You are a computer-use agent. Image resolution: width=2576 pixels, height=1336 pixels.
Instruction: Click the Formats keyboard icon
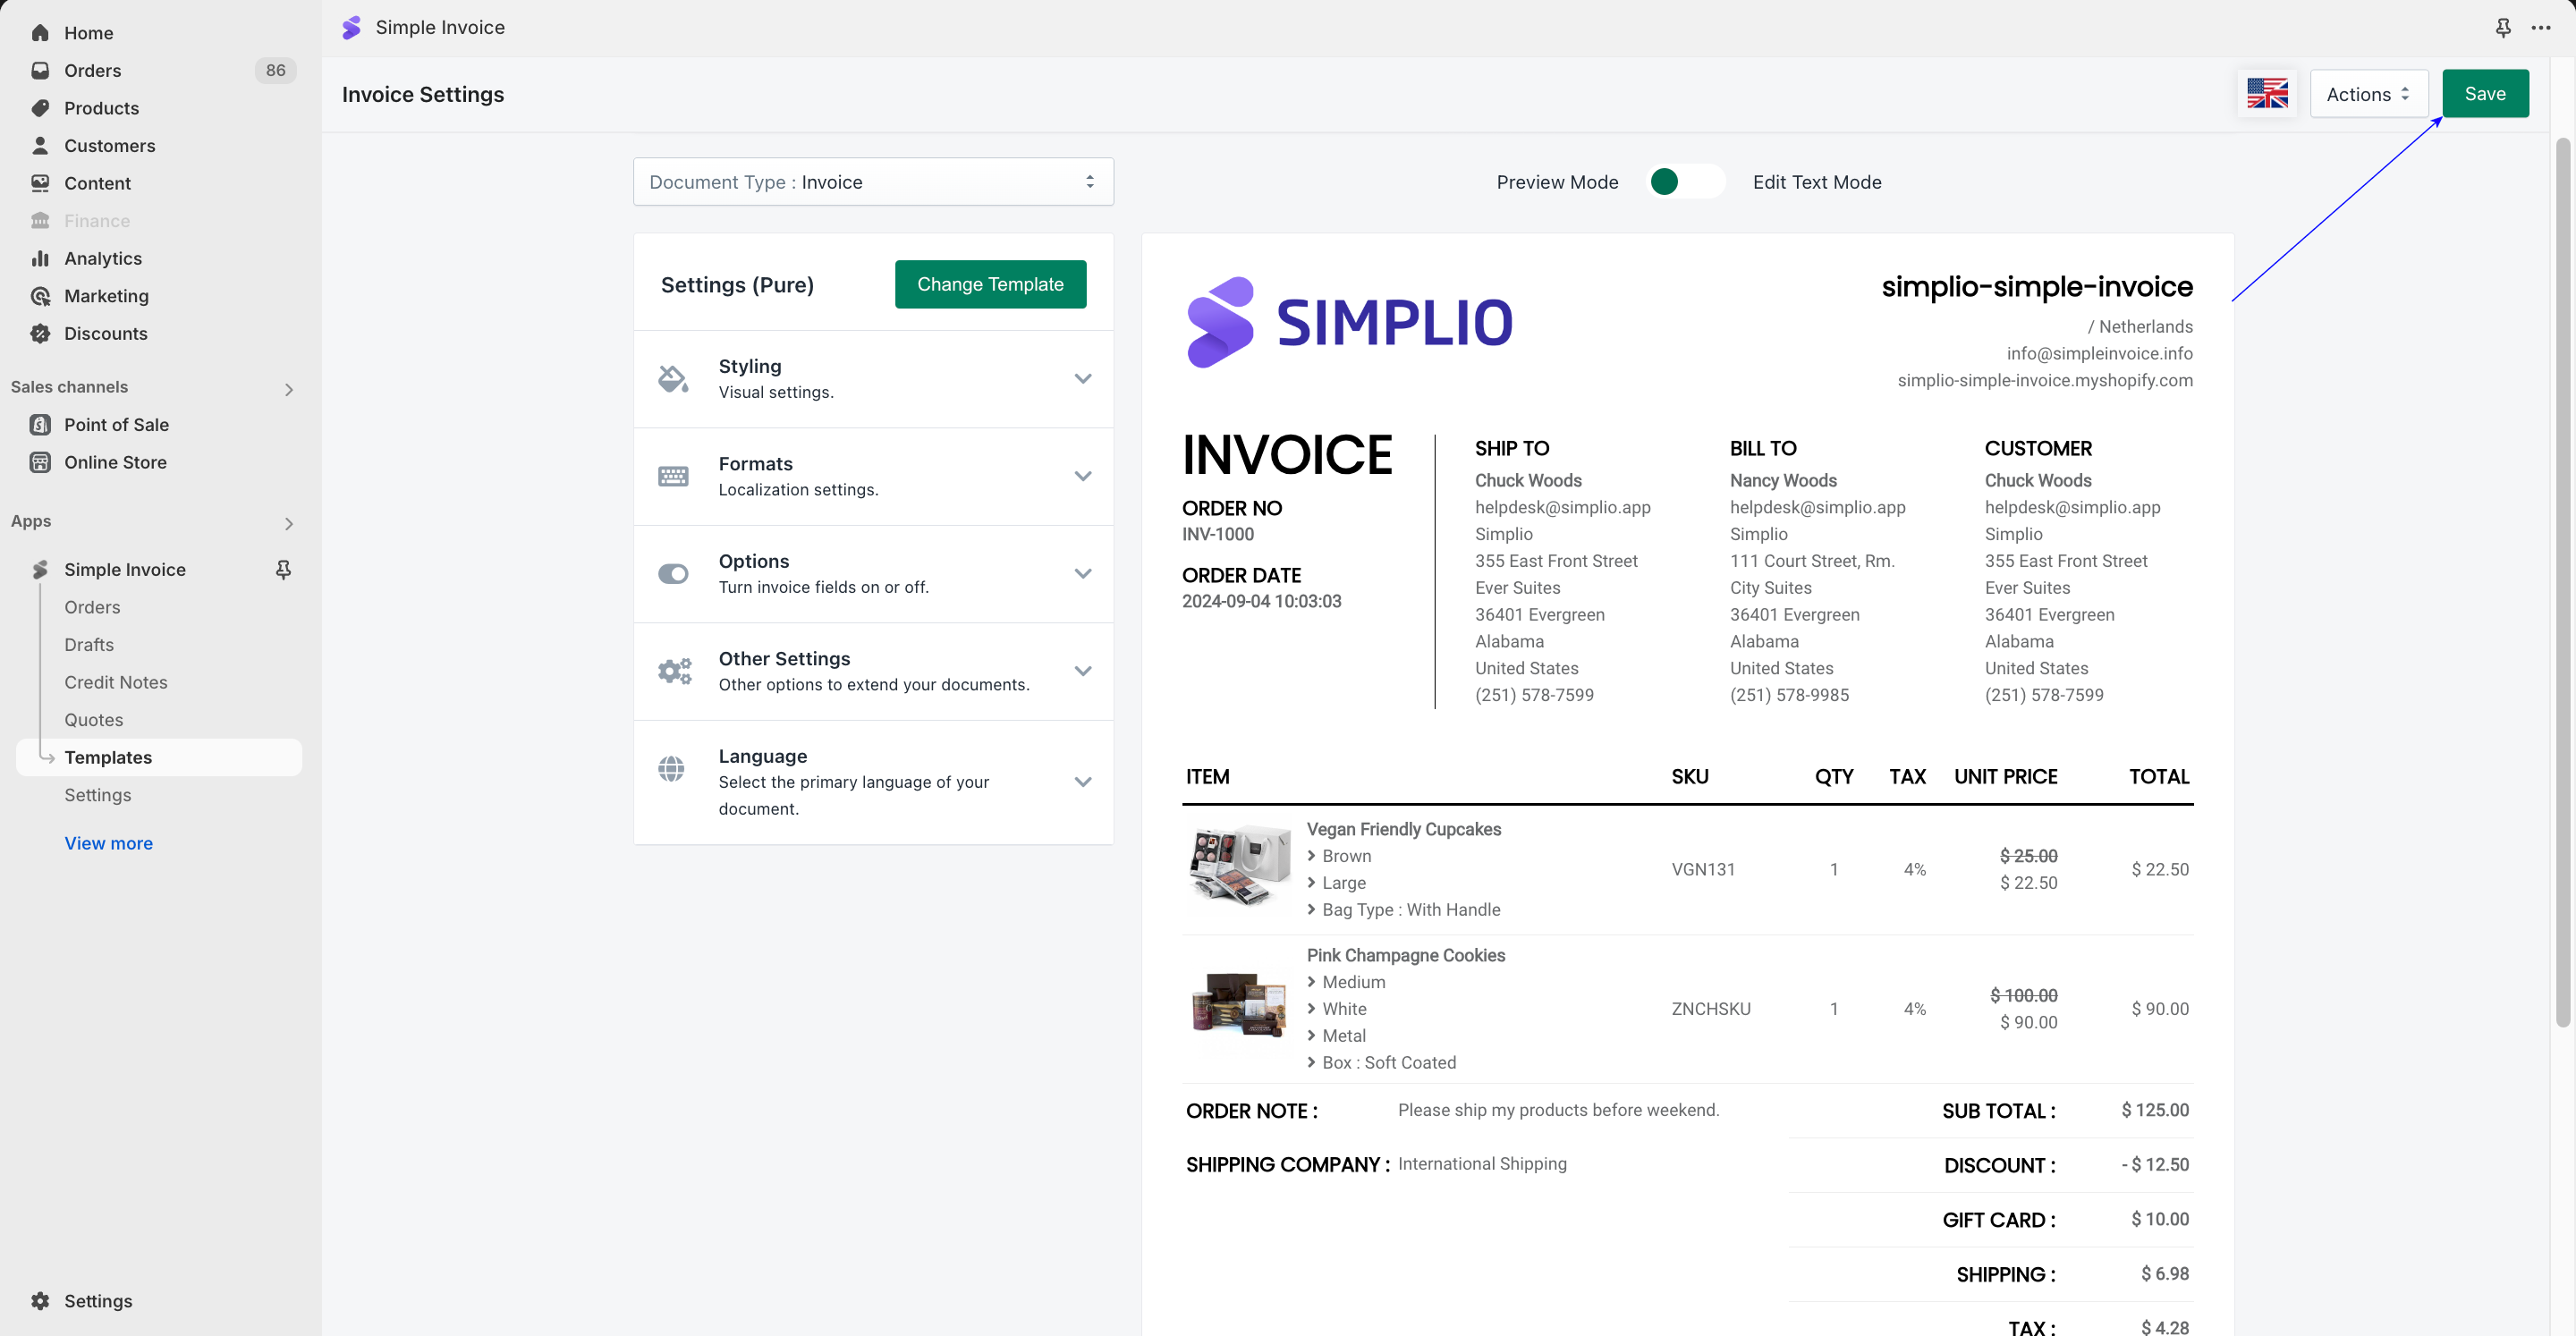click(672, 476)
